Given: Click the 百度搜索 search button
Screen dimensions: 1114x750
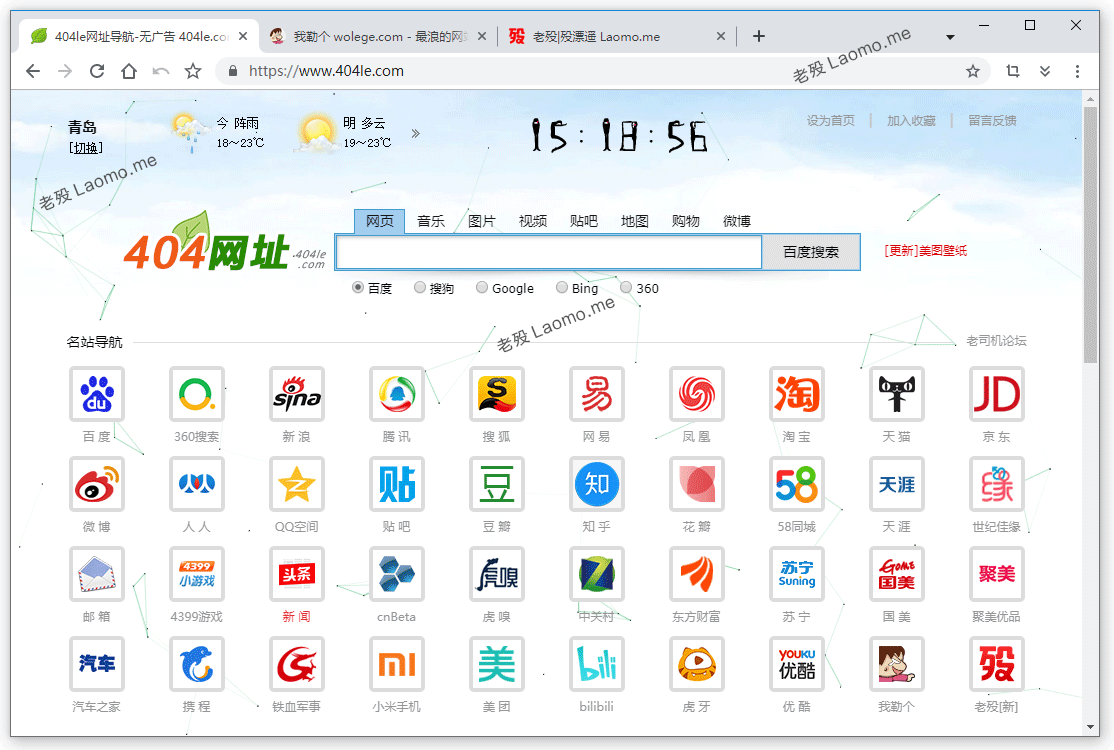Looking at the screenshot, I should (x=811, y=252).
